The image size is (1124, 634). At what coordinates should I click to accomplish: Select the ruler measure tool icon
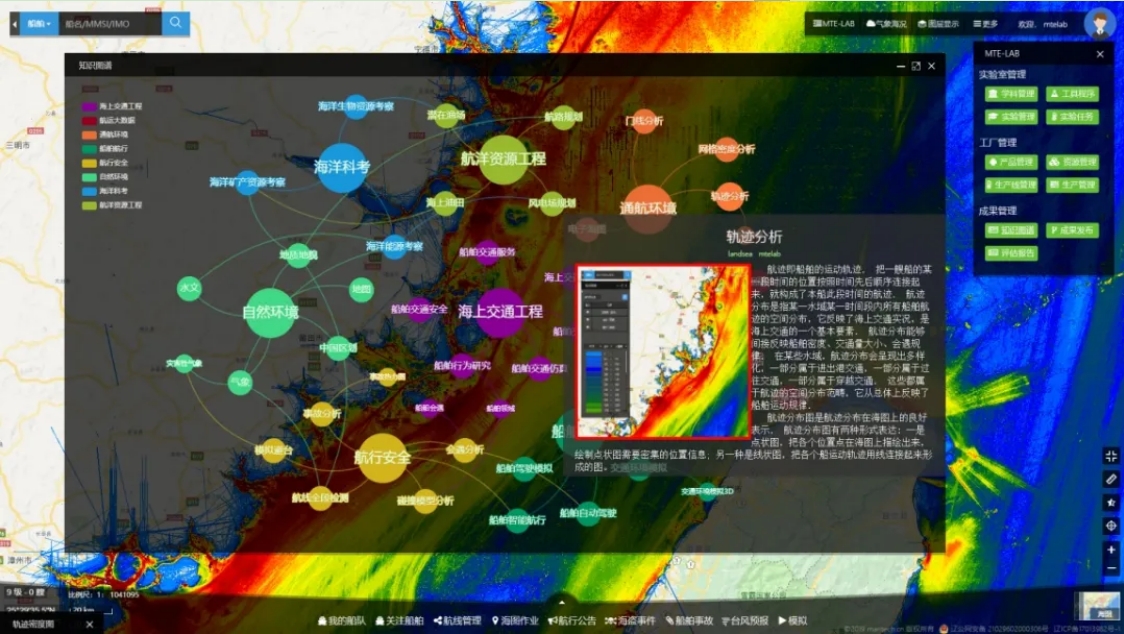point(1111,479)
